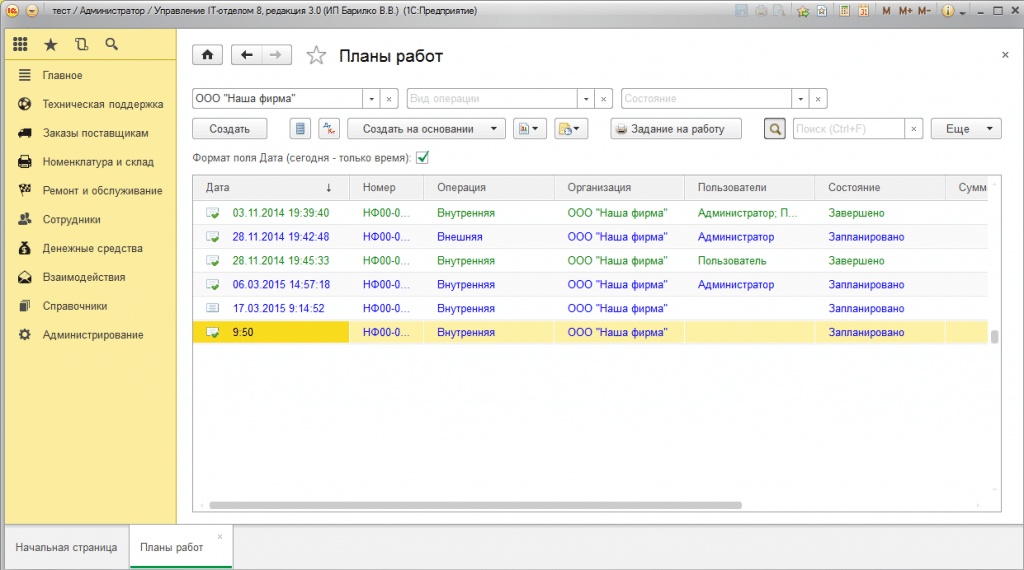Open the sections menu grid icon
Image resolution: width=1024 pixels, height=570 pixels.
click(x=20, y=44)
